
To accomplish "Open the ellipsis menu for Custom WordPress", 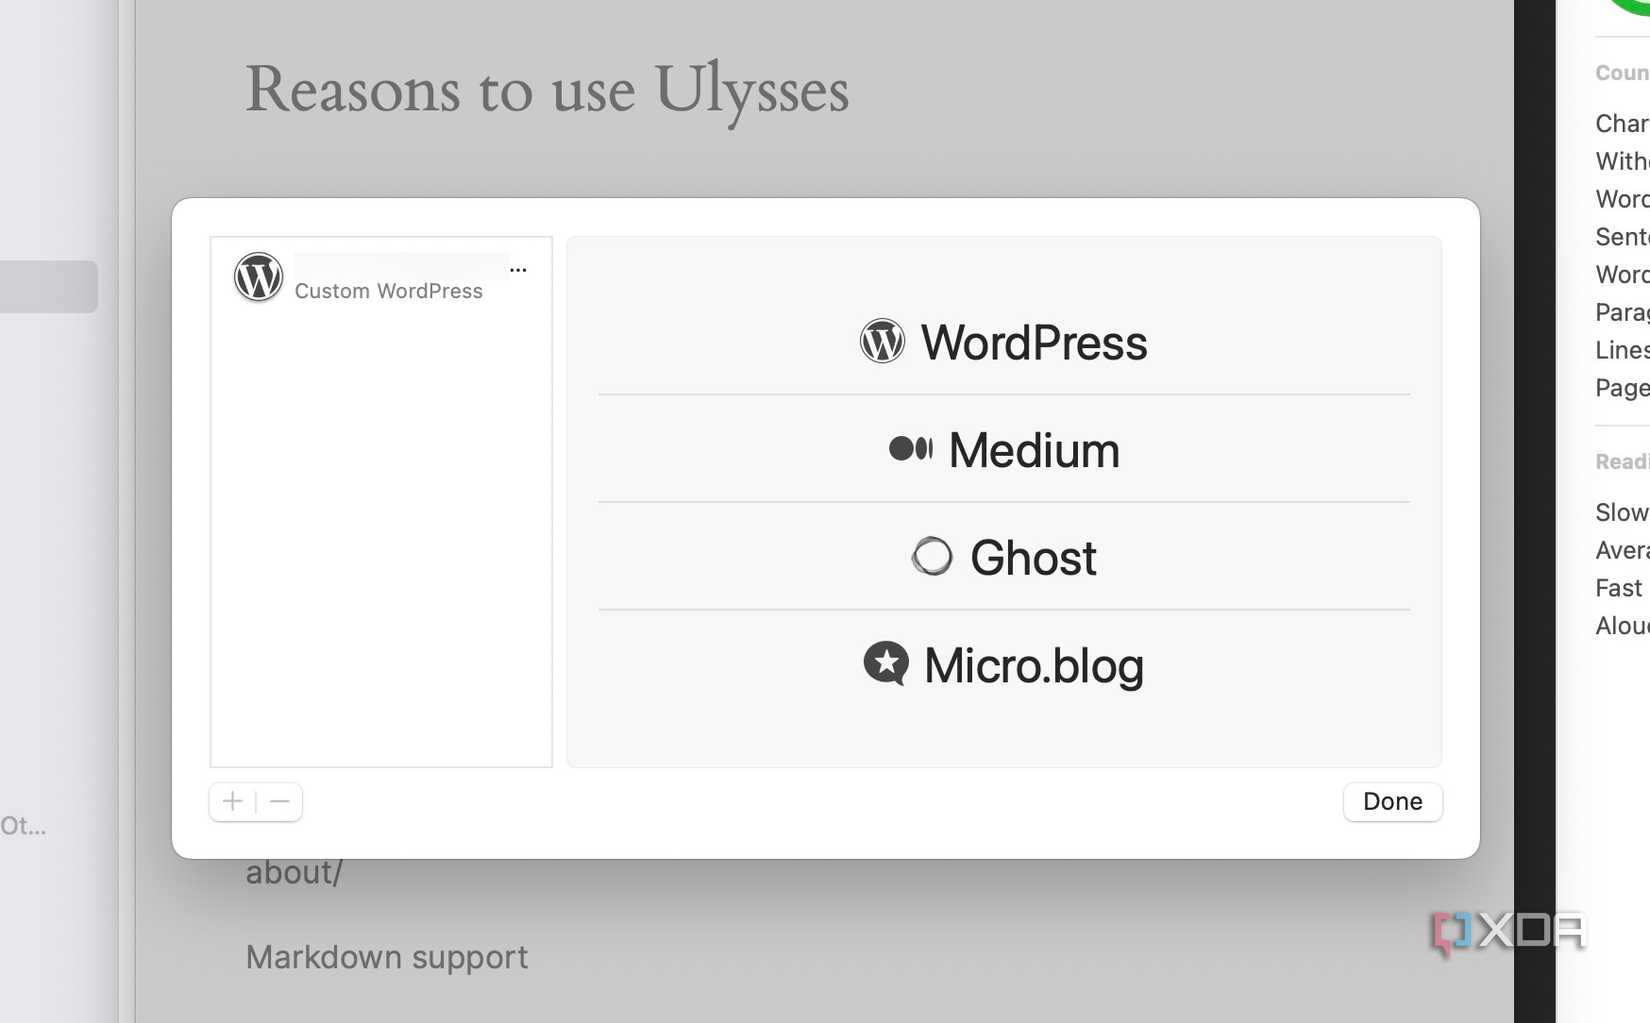I will (x=518, y=269).
